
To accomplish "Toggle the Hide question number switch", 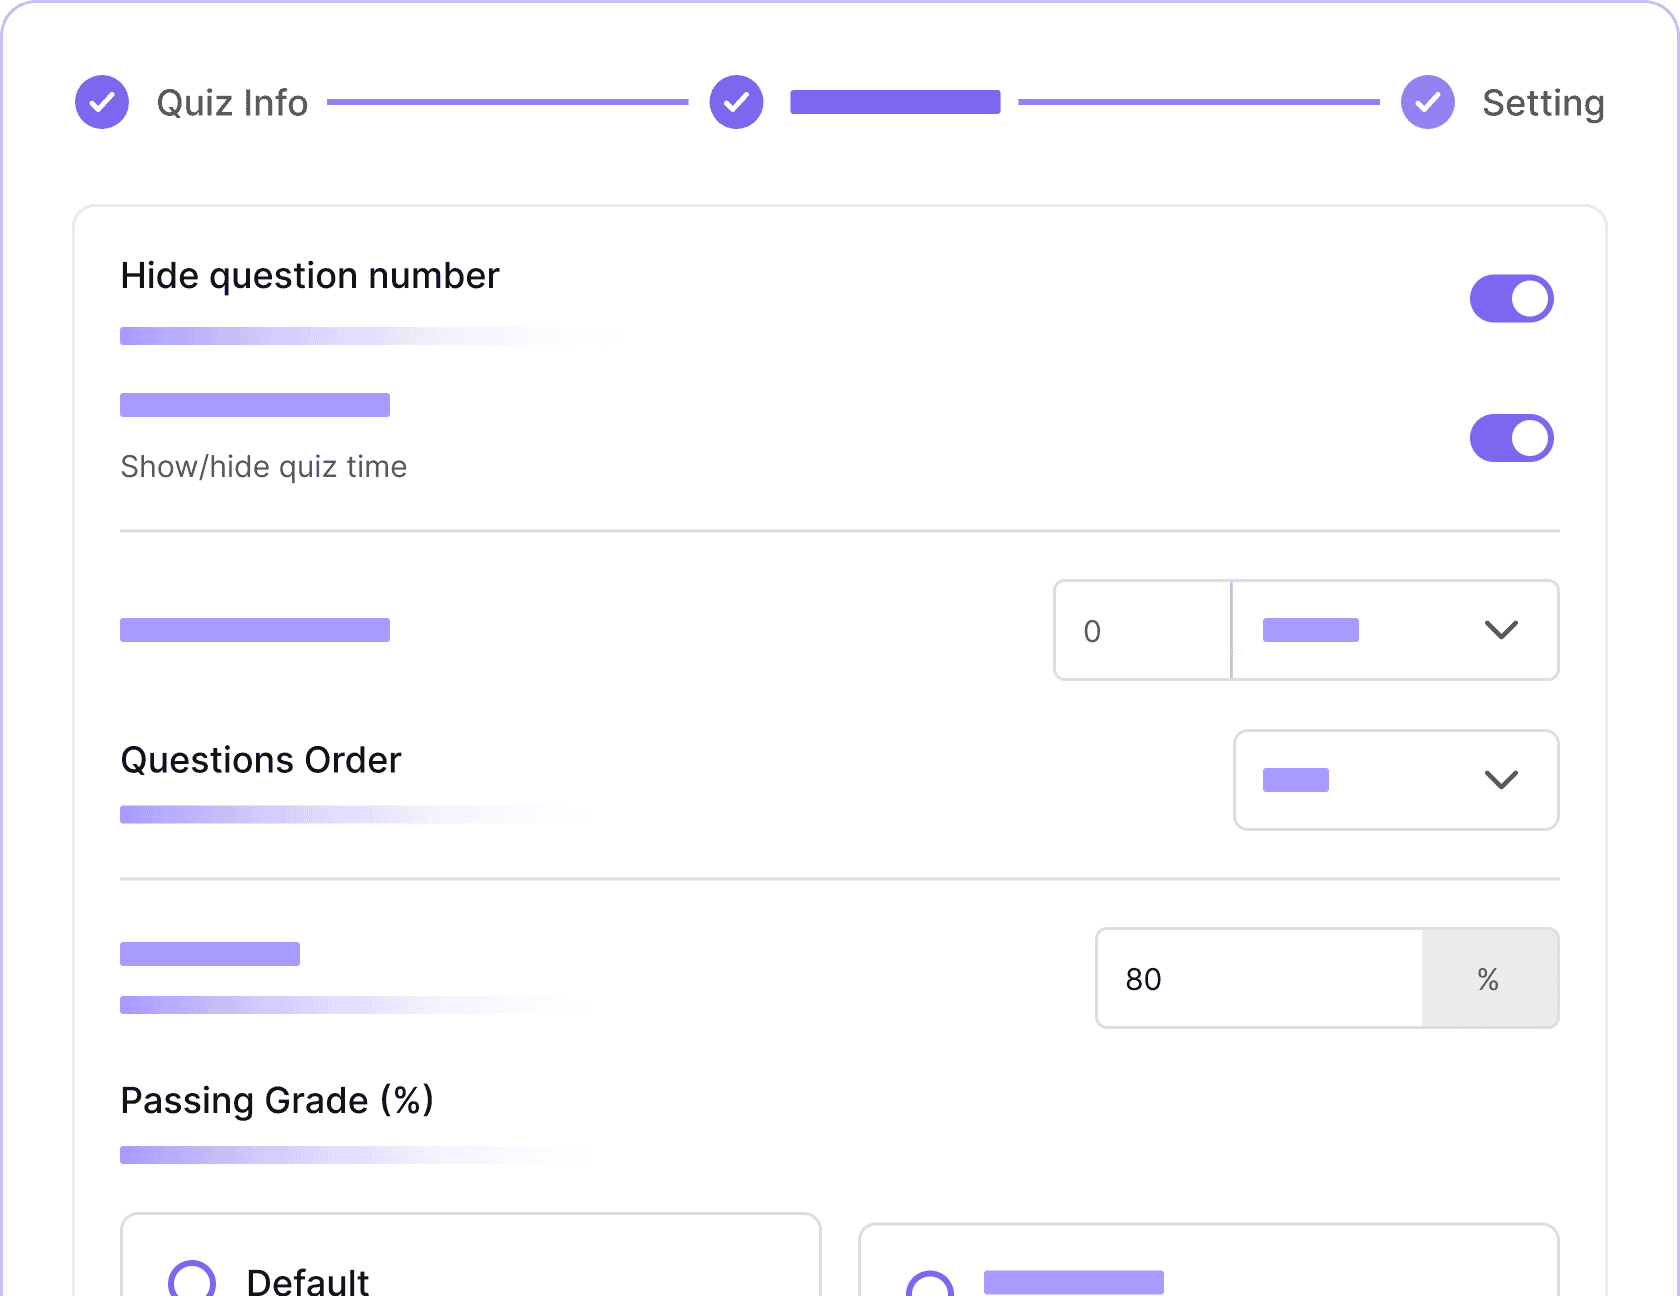I will click(1511, 298).
